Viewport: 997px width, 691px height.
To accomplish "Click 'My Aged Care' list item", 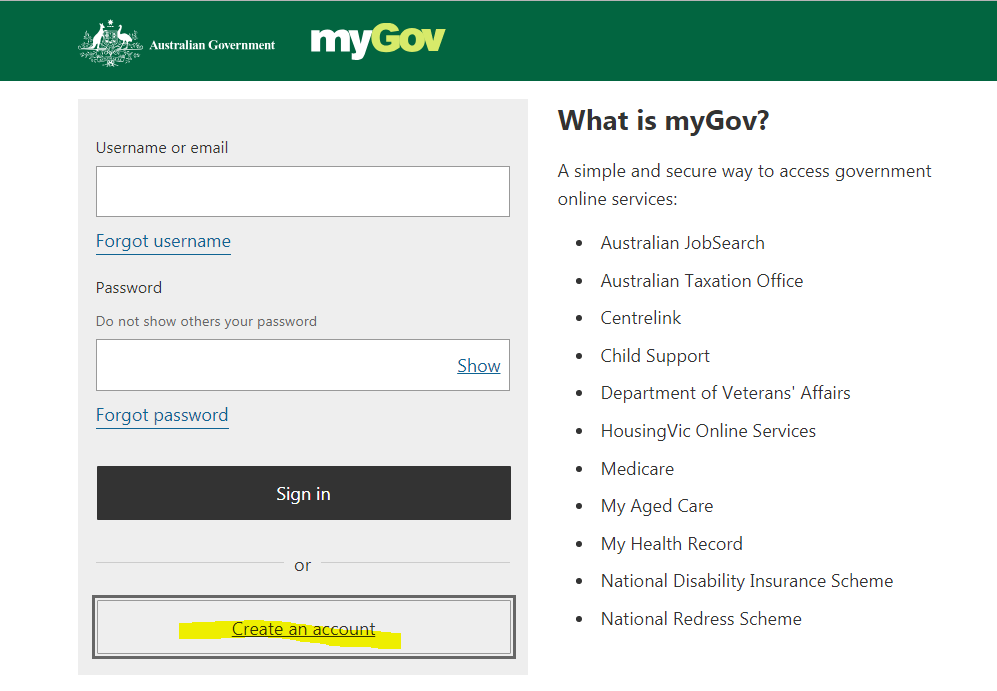I will point(657,506).
